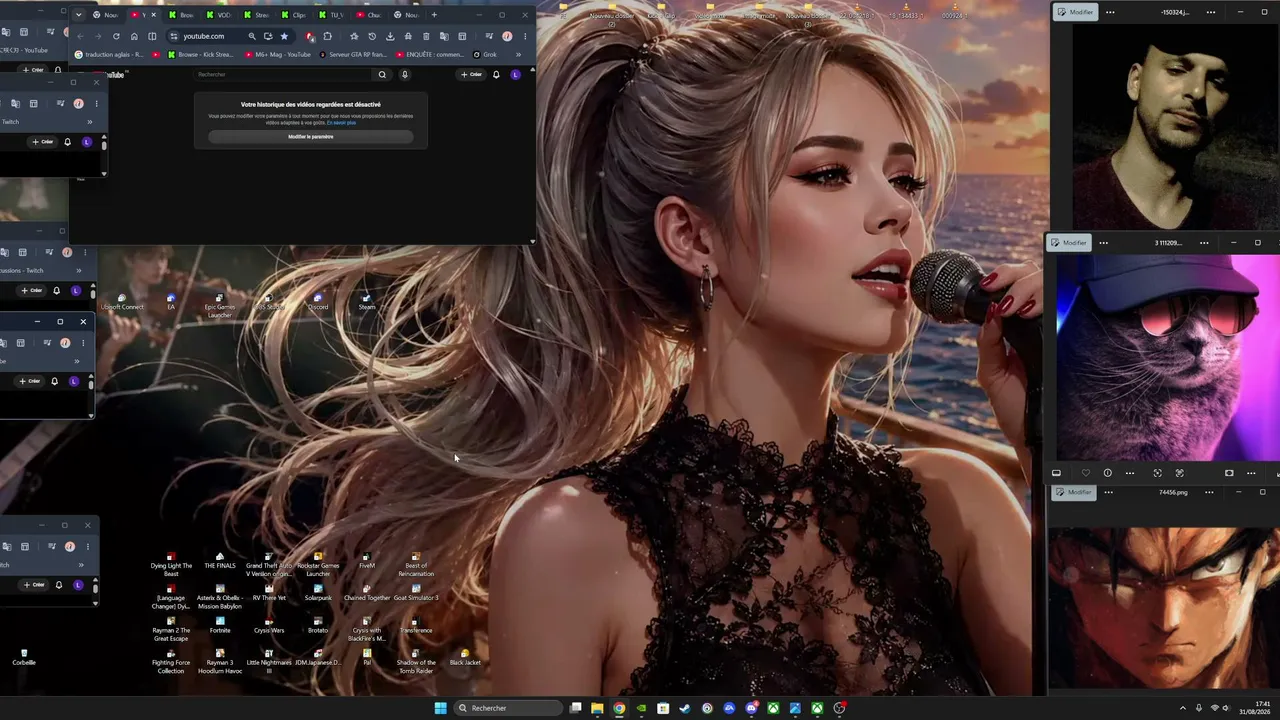Select the Brotato desktop icon

tap(318, 625)
